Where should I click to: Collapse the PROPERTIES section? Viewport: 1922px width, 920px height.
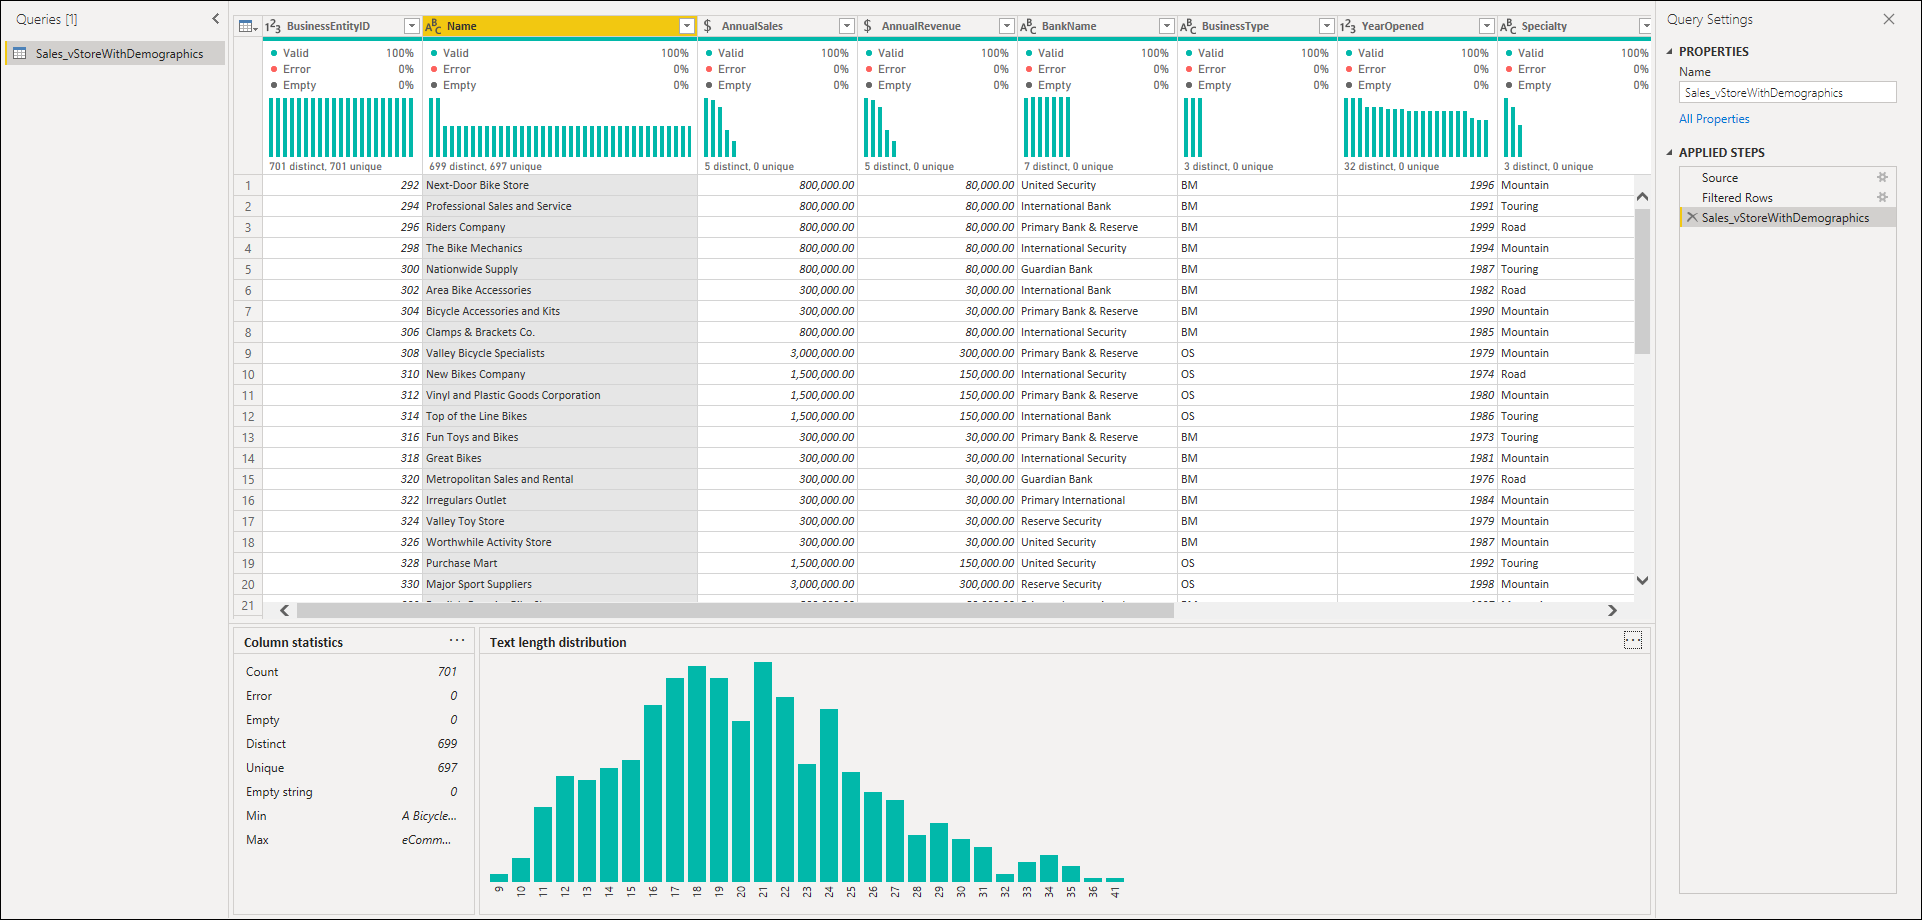coord(1670,52)
